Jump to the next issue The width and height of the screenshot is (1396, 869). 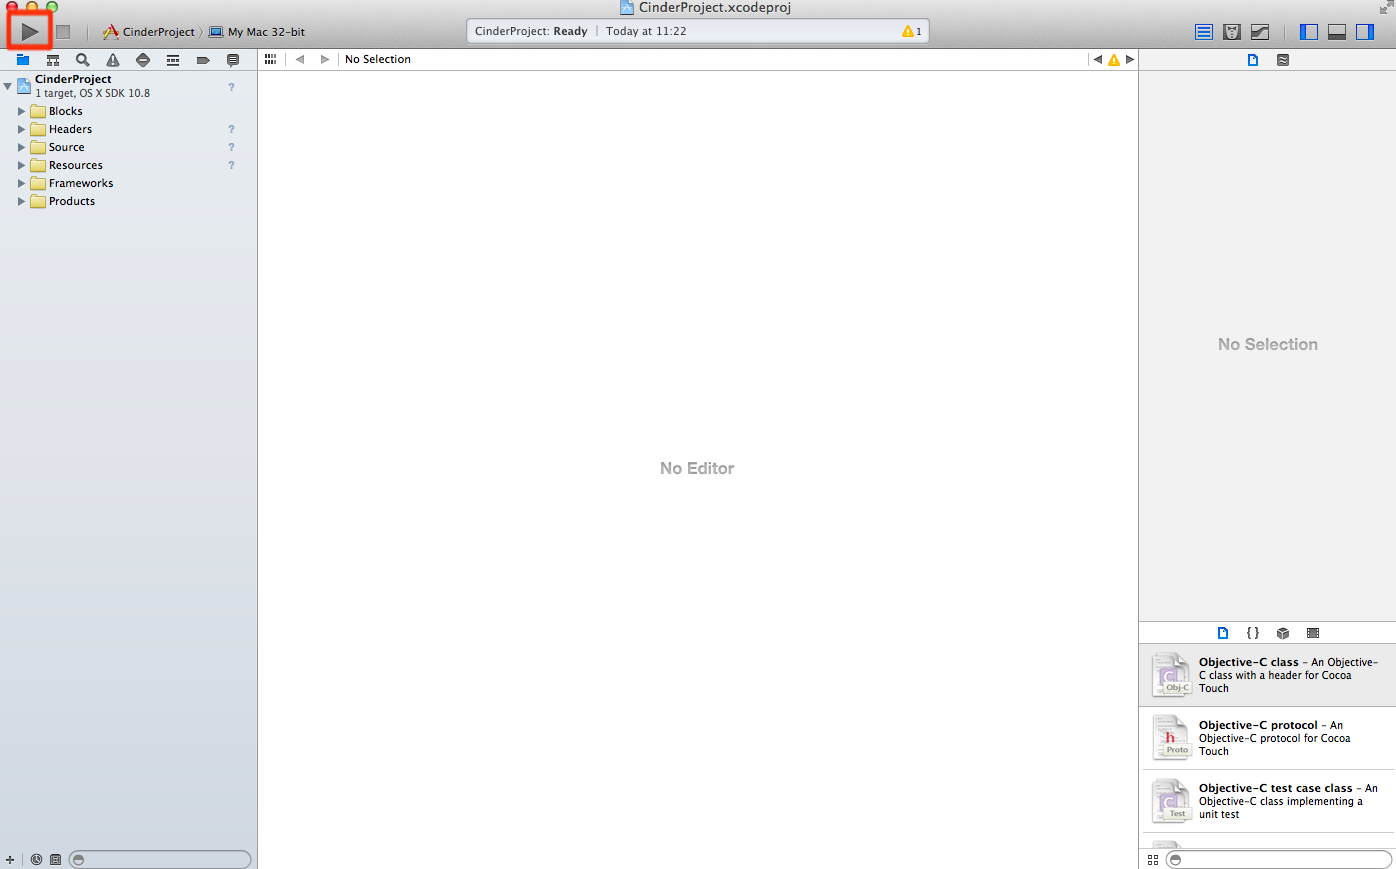coord(1130,59)
